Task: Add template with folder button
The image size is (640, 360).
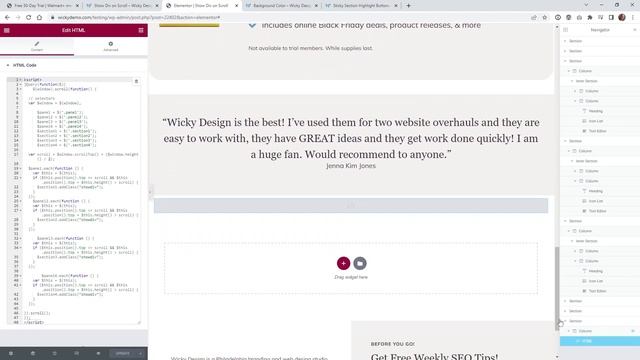Action: coord(360,263)
